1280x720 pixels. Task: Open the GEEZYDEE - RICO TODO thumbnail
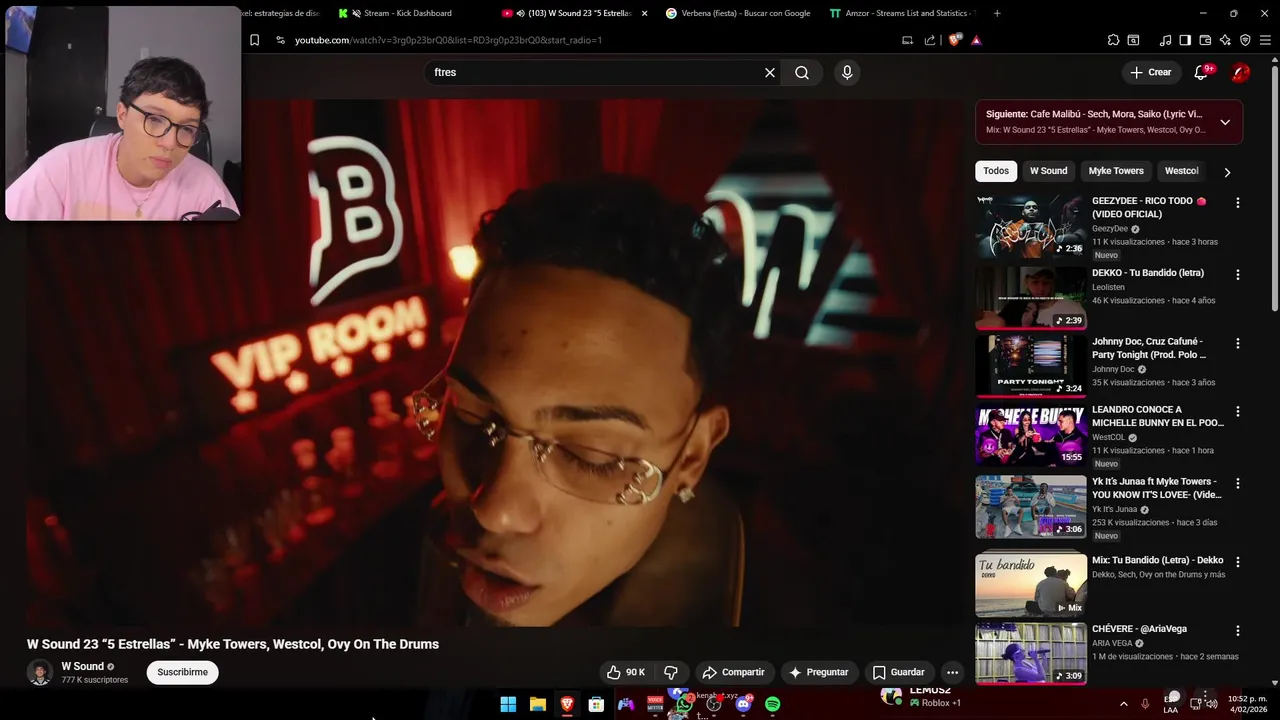point(1031,226)
